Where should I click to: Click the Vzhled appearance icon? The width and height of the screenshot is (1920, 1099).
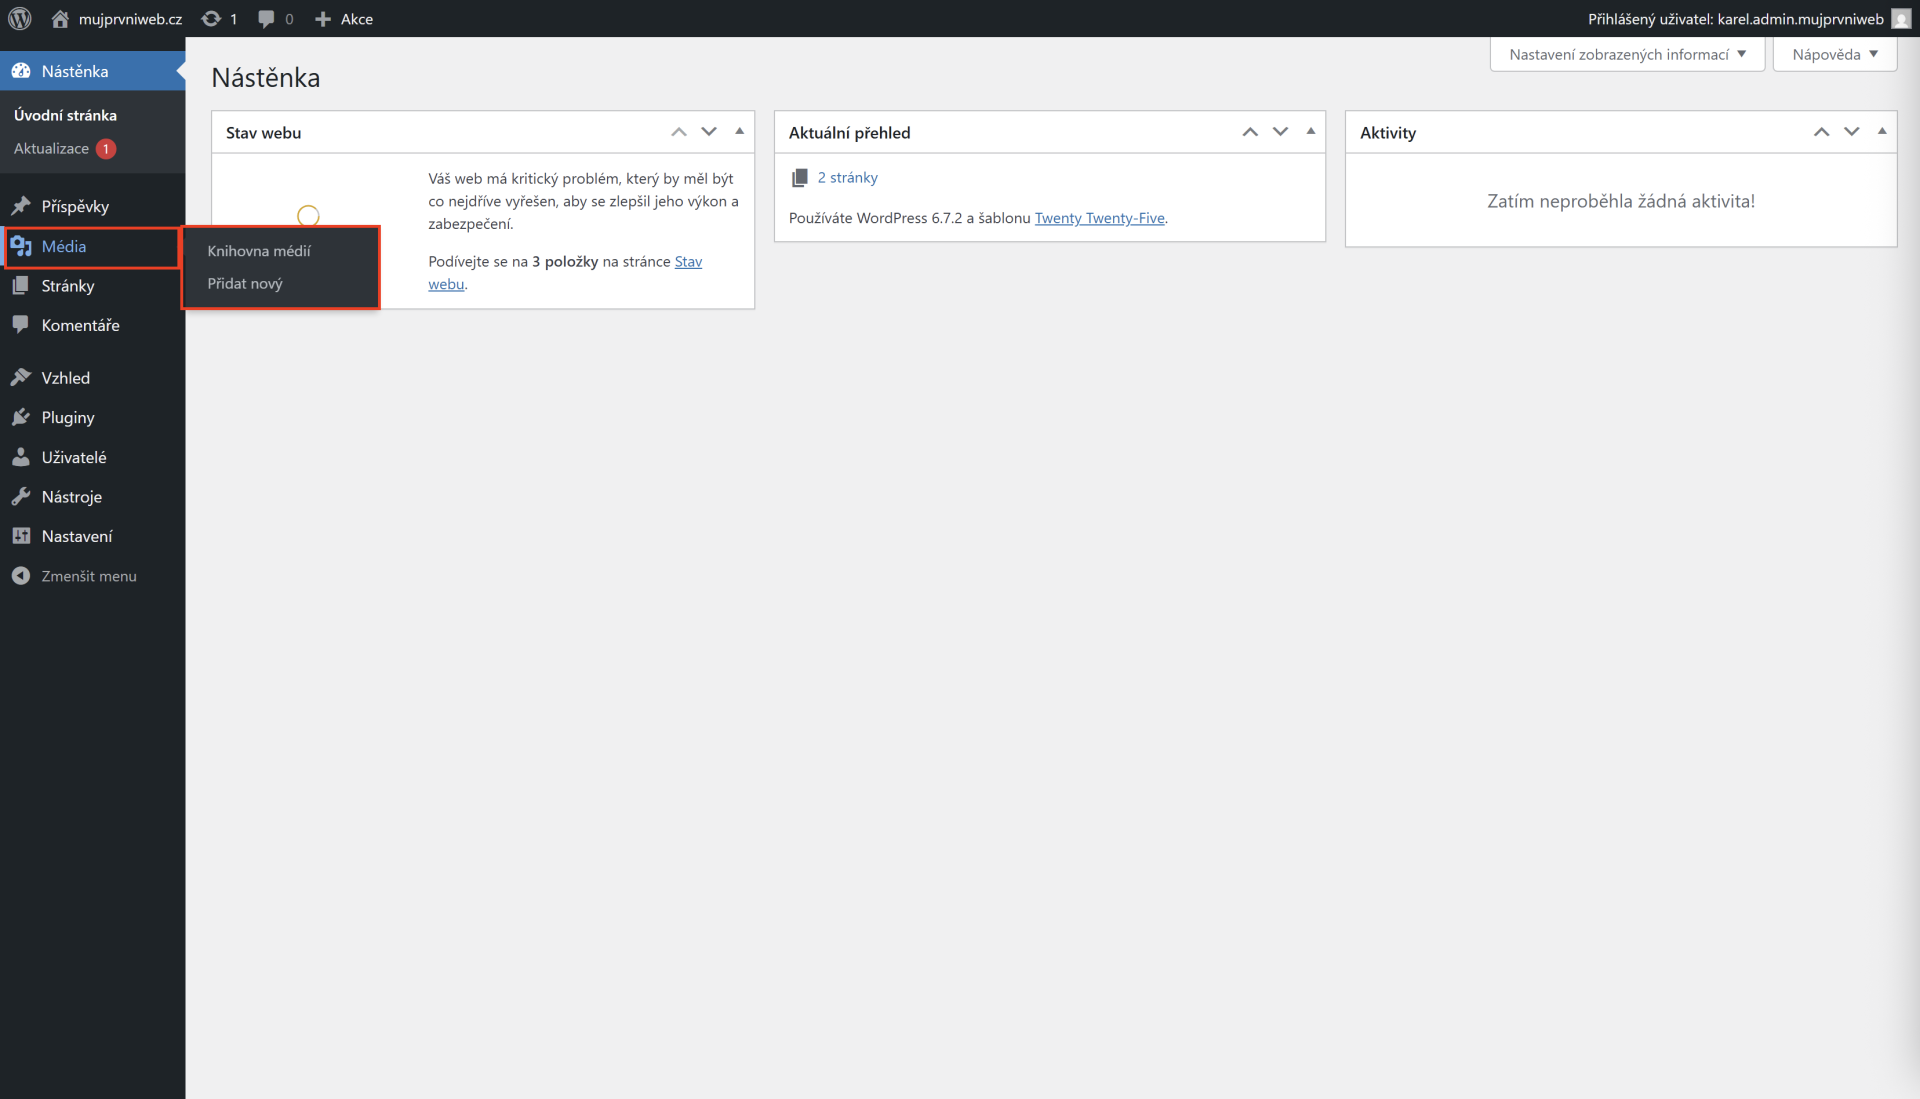coord(22,377)
